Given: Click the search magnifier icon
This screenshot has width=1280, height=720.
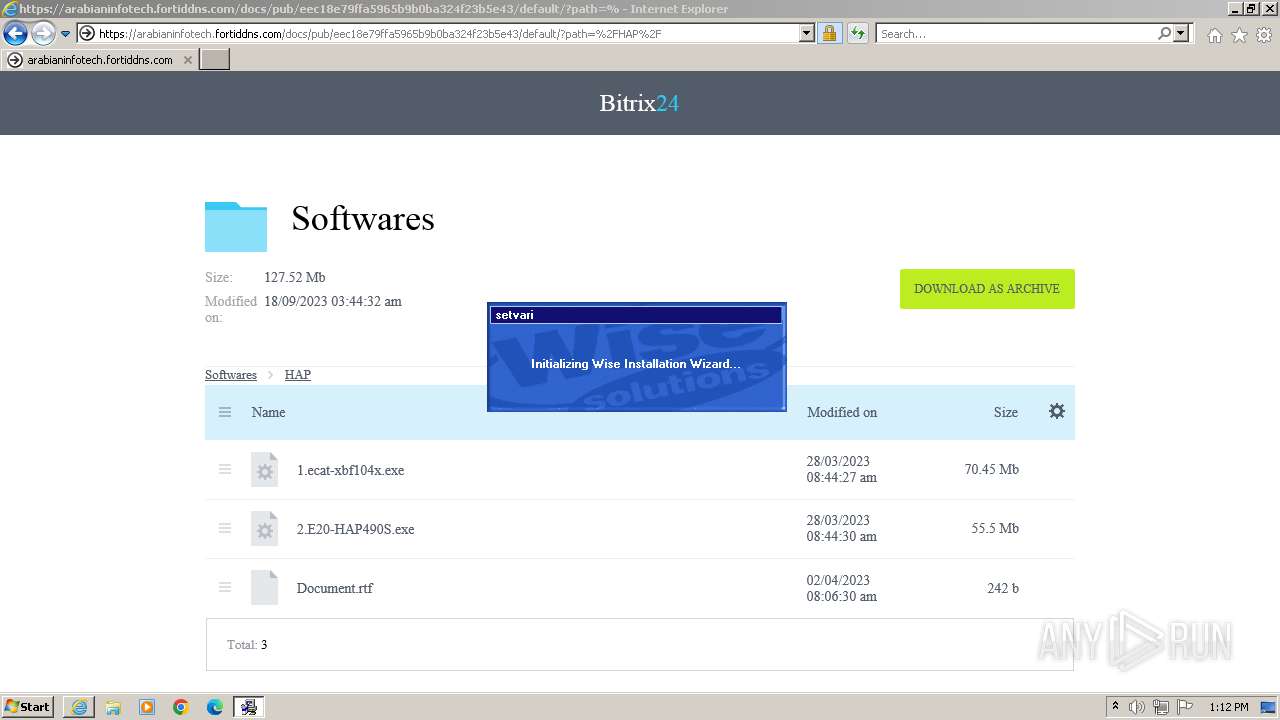Looking at the screenshot, I should coord(1164,33).
